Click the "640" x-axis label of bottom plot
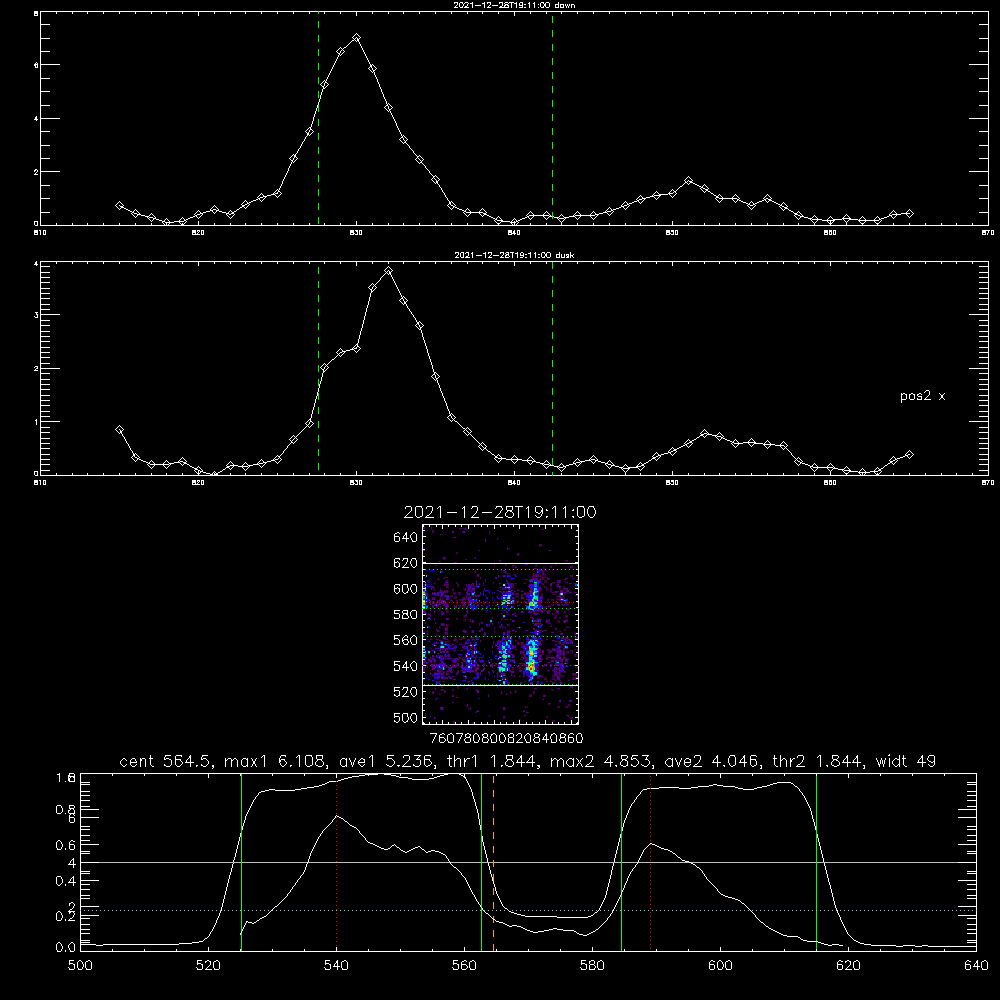1000x1000 pixels. 976,966
